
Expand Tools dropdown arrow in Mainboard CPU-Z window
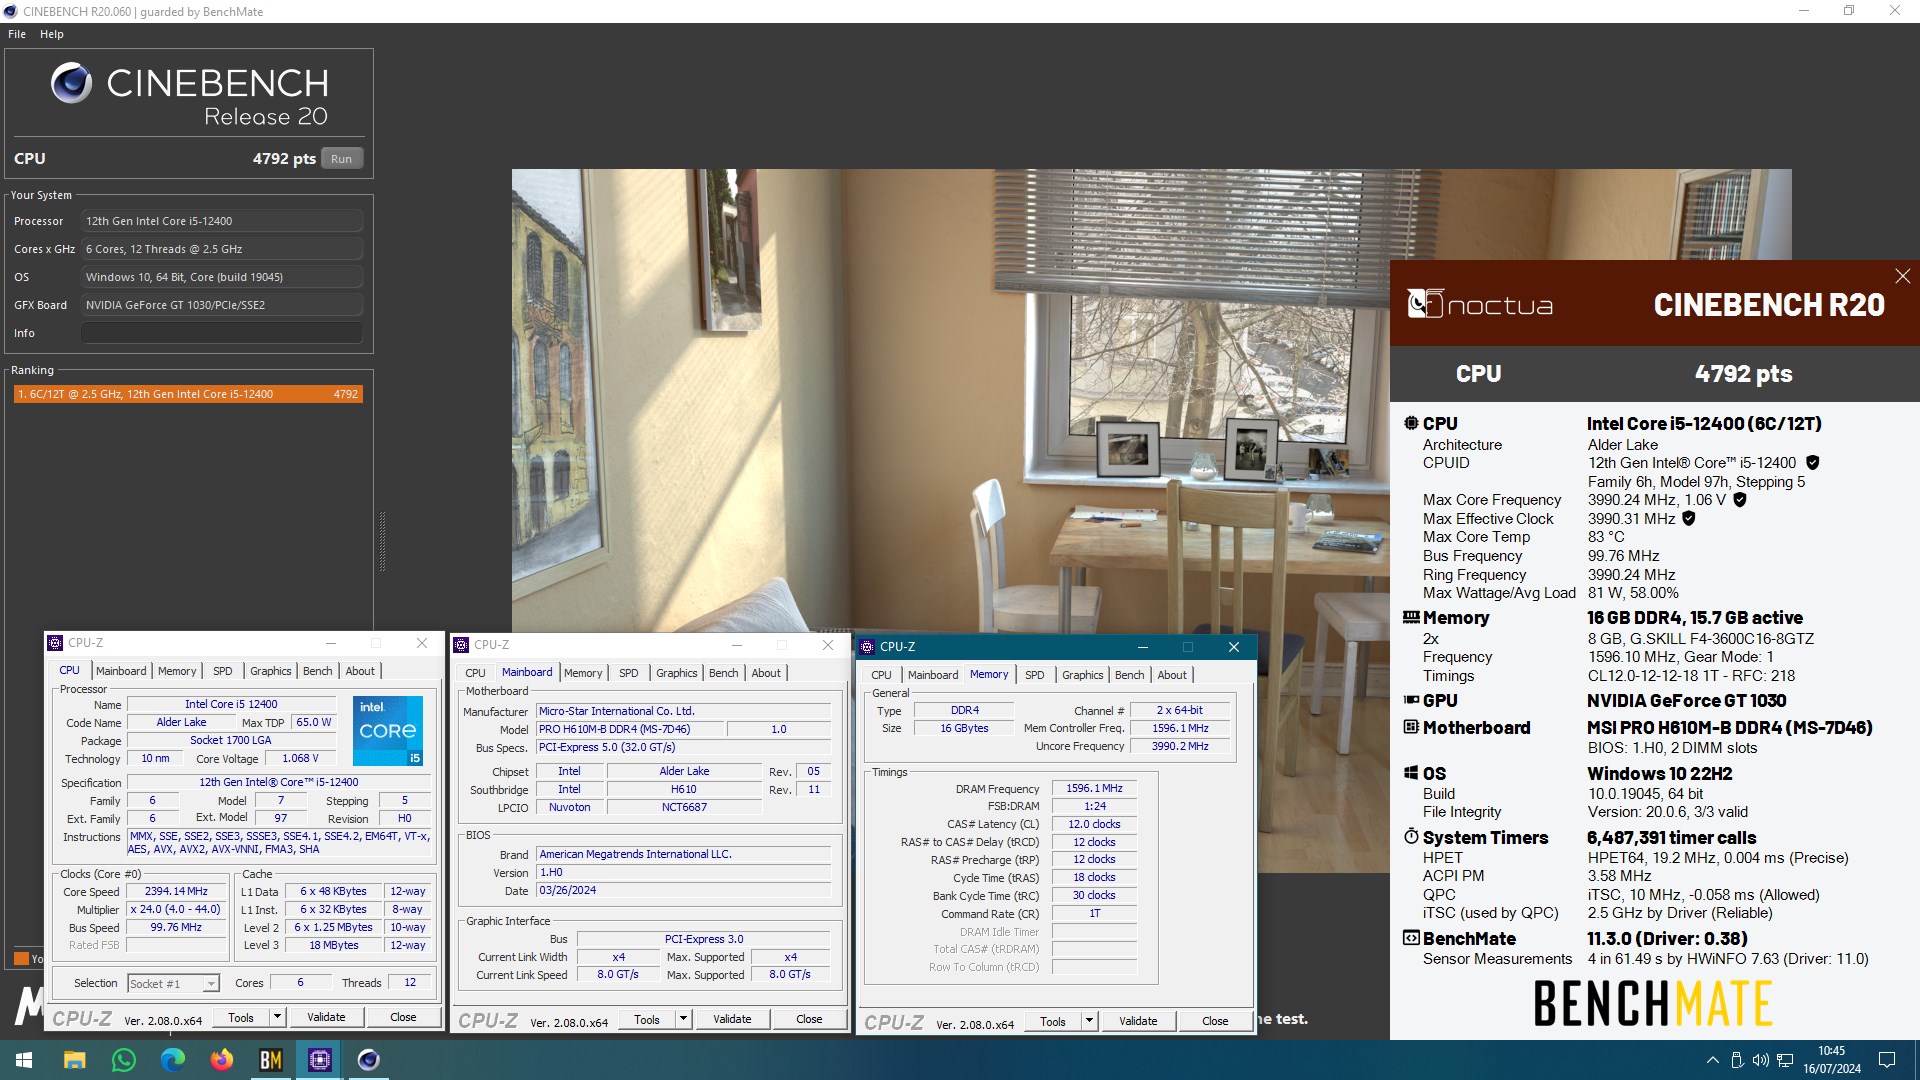click(x=683, y=1020)
